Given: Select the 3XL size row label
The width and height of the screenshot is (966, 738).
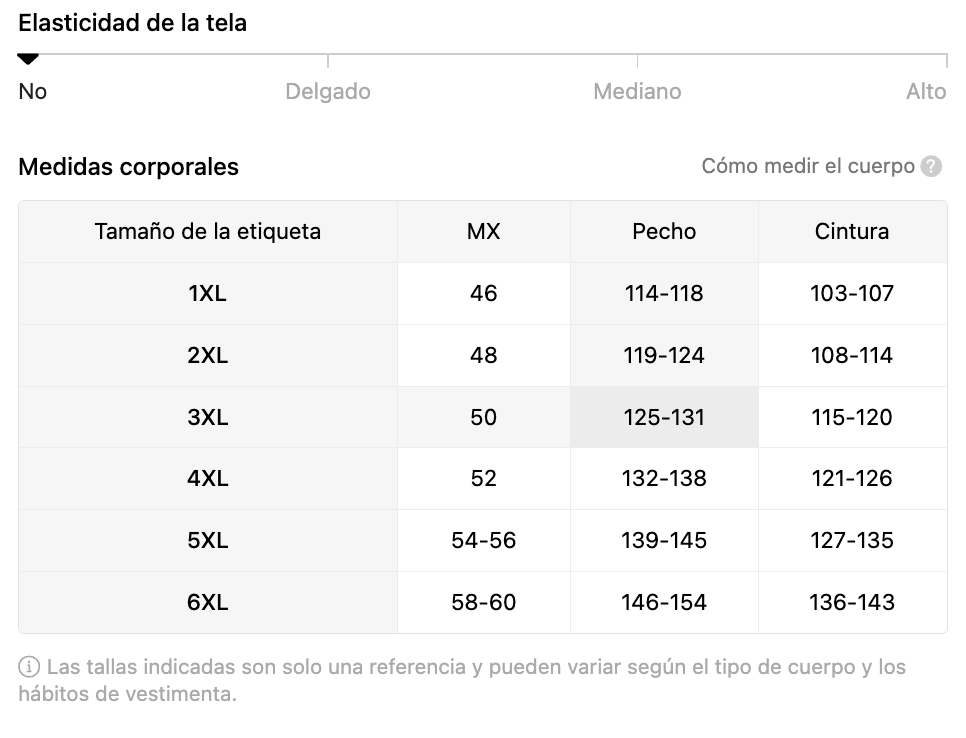Looking at the screenshot, I should [x=208, y=417].
